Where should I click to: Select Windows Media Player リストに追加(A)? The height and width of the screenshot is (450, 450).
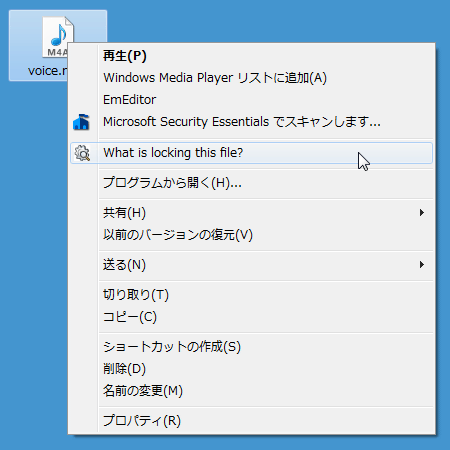[251, 78]
